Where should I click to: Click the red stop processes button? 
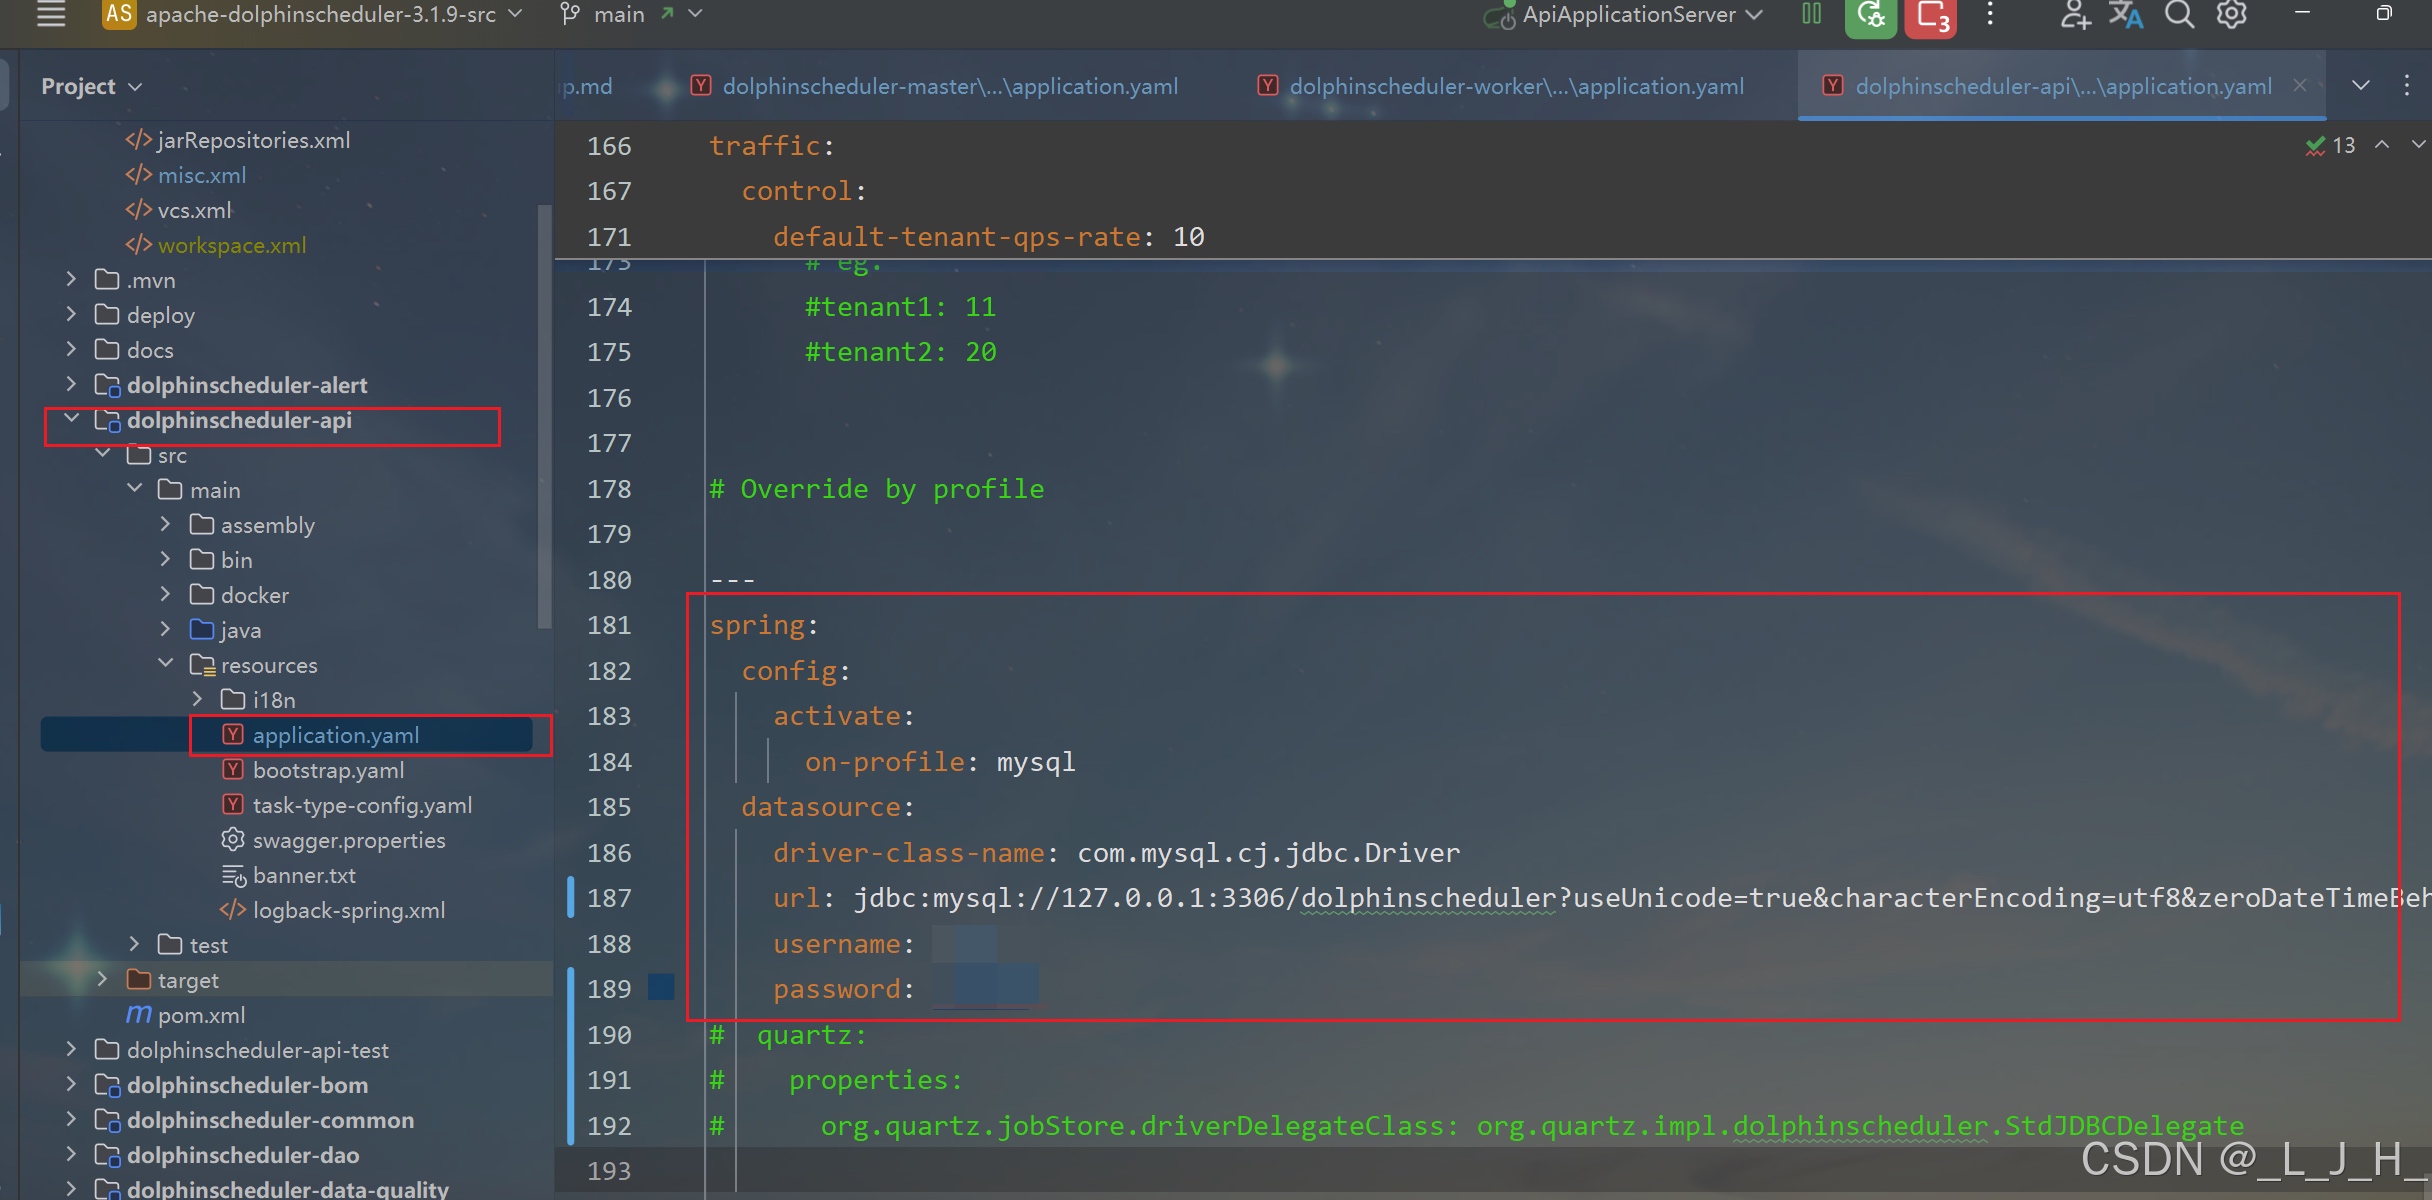(x=1929, y=16)
